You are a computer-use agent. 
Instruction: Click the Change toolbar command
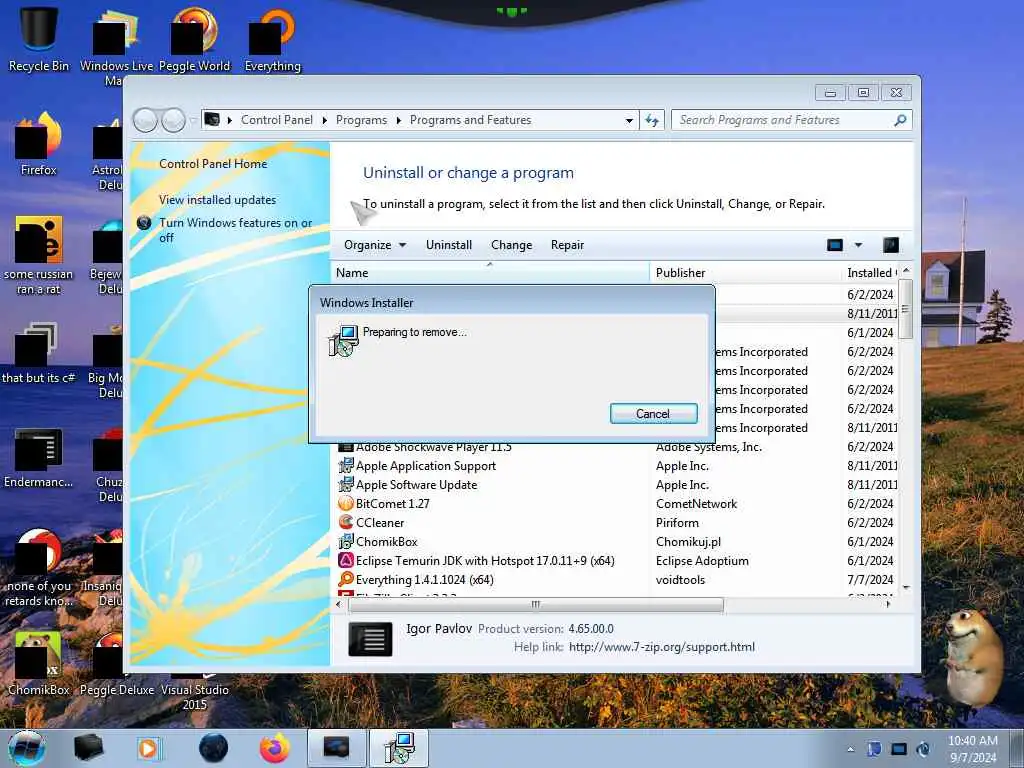point(511,245)
